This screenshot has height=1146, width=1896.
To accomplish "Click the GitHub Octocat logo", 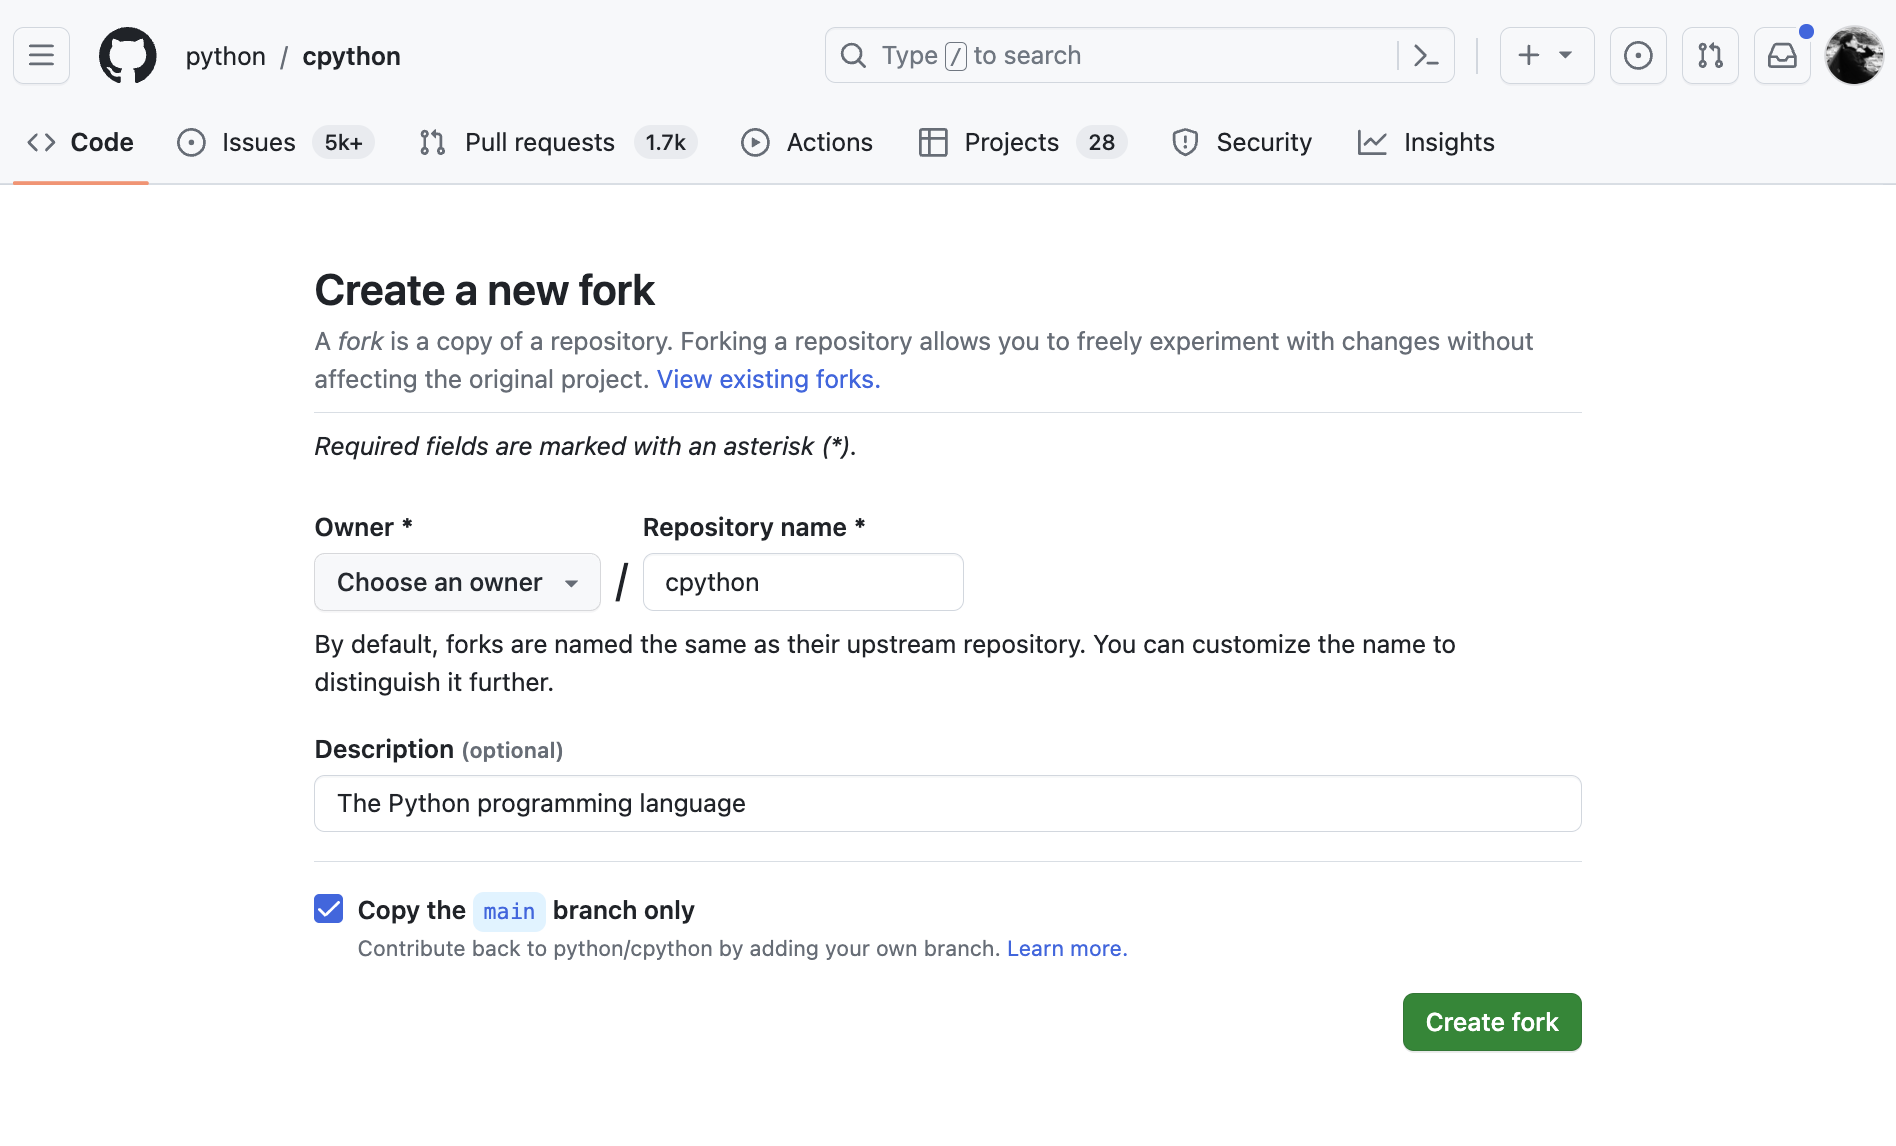I will tap(127, 56).
